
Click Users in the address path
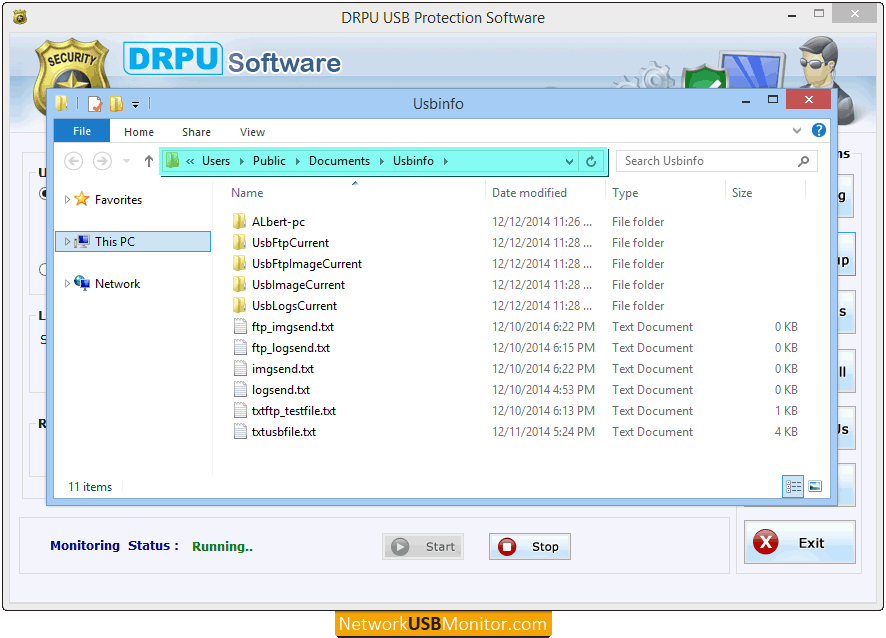(x=216, y=161)
